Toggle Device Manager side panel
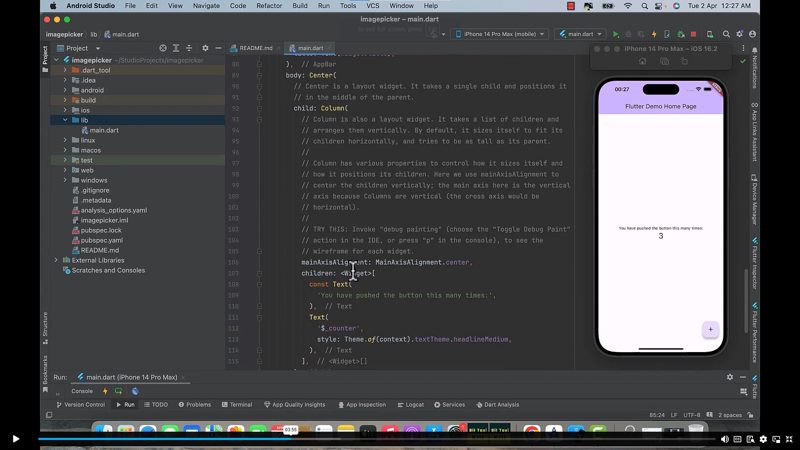 point(754,199)
